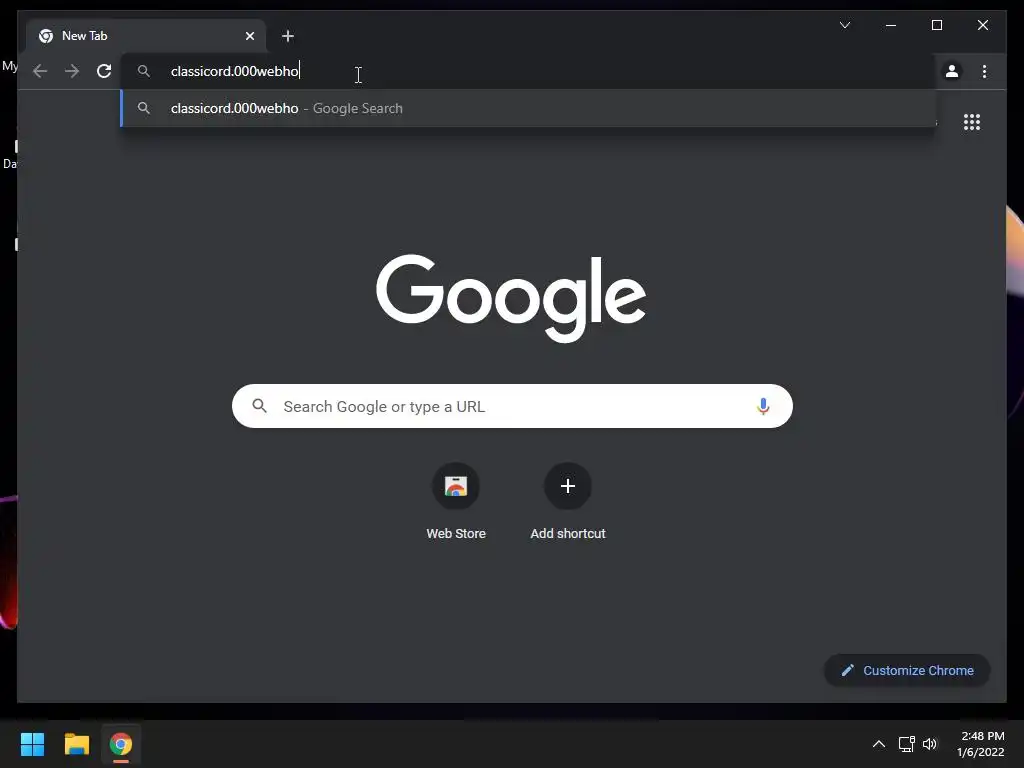Viewport: 1024px width, 768px height.
Task: Open a new tab with plus button
Action: (288, 36)
